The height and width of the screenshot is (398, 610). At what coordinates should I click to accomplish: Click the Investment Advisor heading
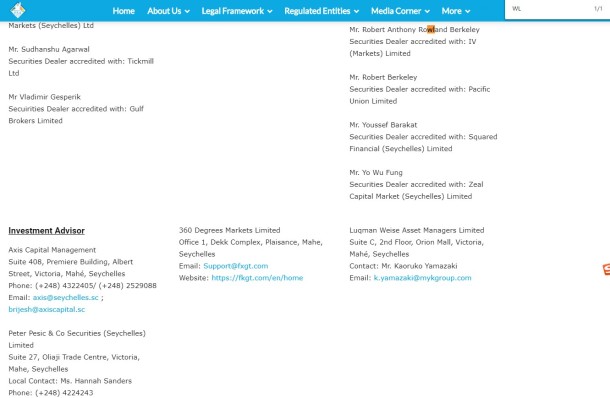click(47, 231)
